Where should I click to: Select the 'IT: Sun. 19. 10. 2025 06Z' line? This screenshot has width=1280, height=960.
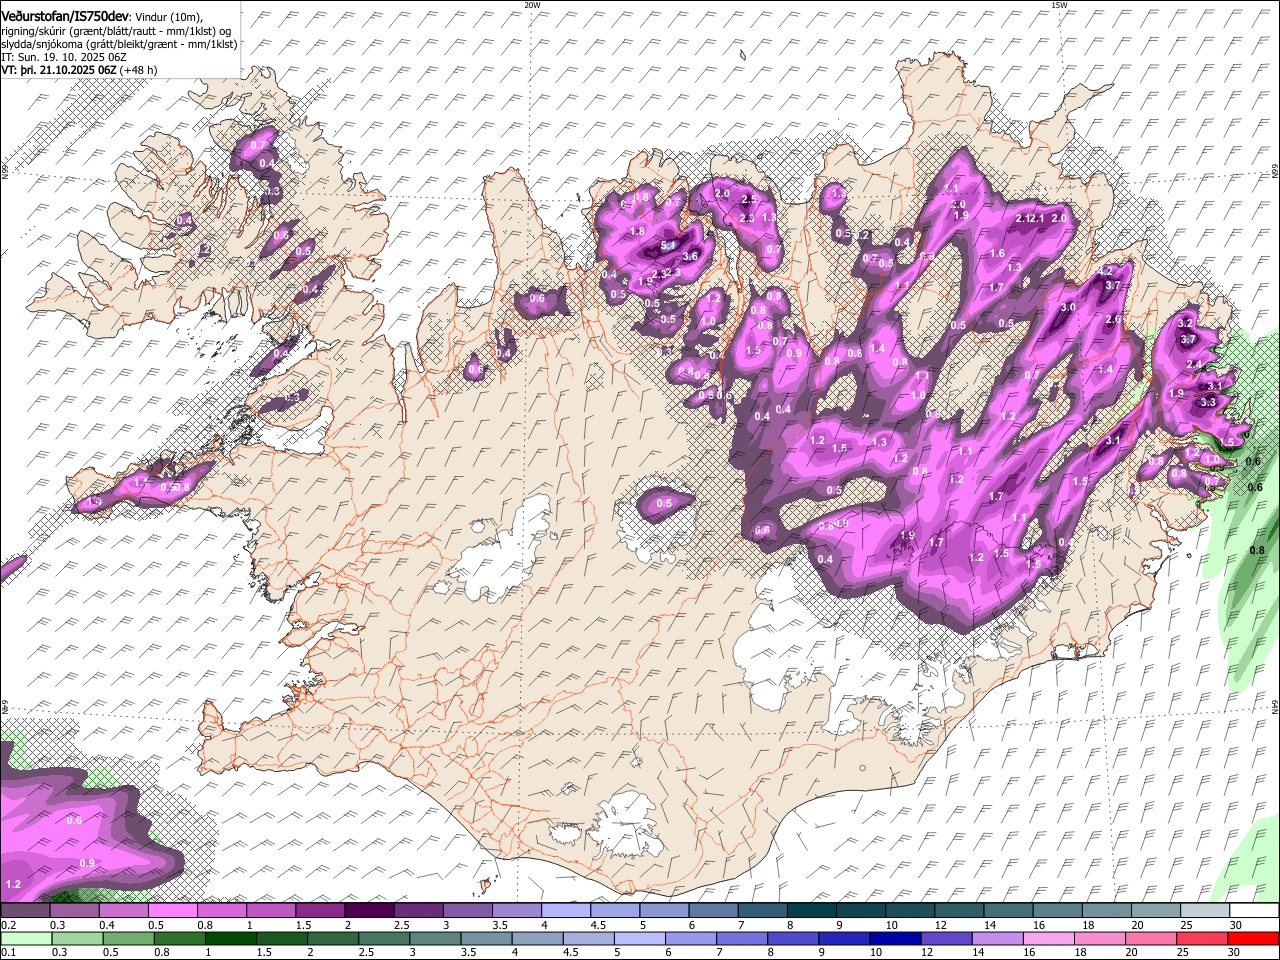pos(64,58)
